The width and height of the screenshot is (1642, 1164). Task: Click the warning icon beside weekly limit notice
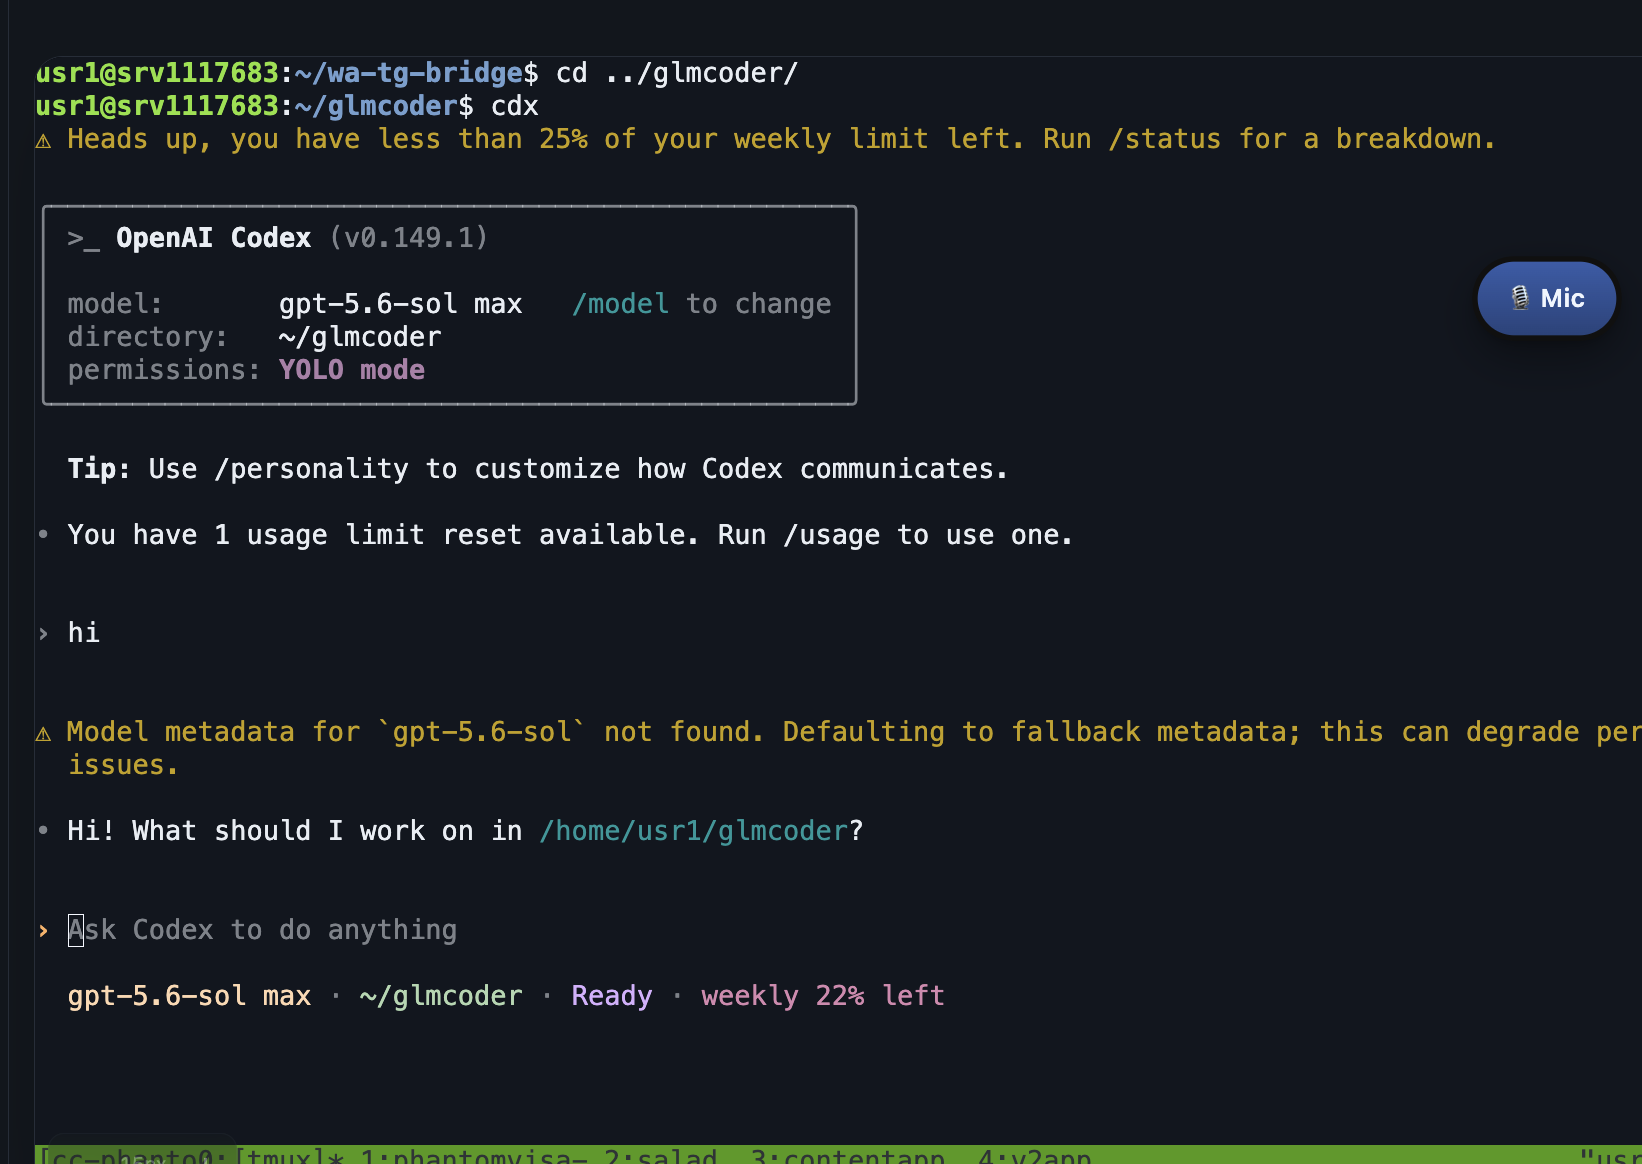(43, 141)
